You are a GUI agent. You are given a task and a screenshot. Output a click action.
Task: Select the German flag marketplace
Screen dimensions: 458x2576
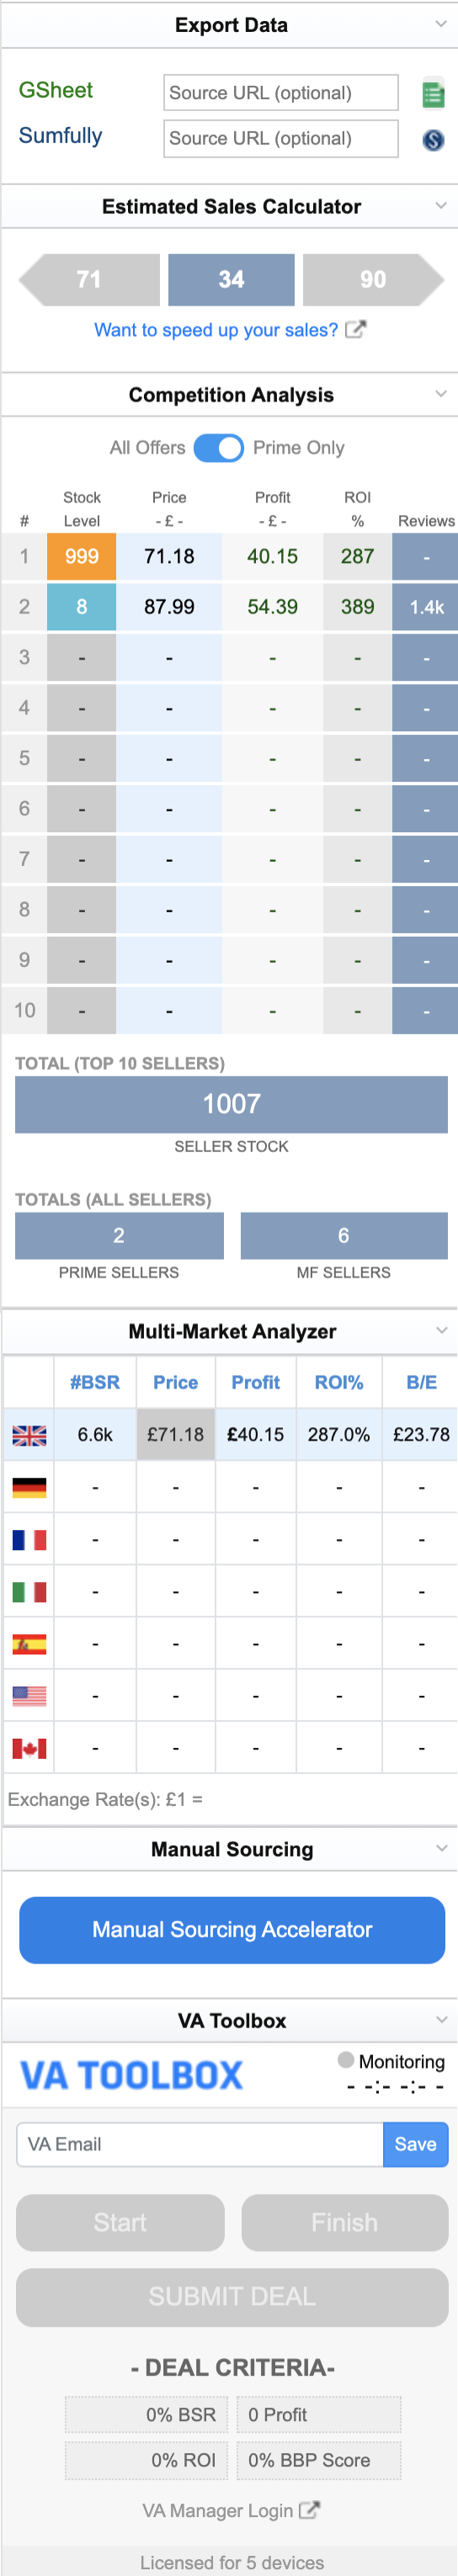point(29,1487)
